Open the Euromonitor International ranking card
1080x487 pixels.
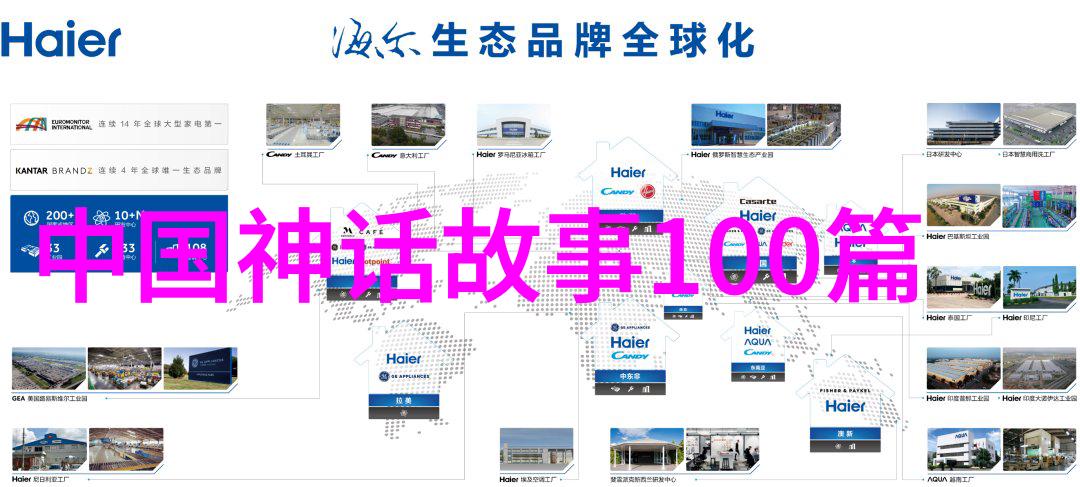pyautogui.click(x=118, y=124)
